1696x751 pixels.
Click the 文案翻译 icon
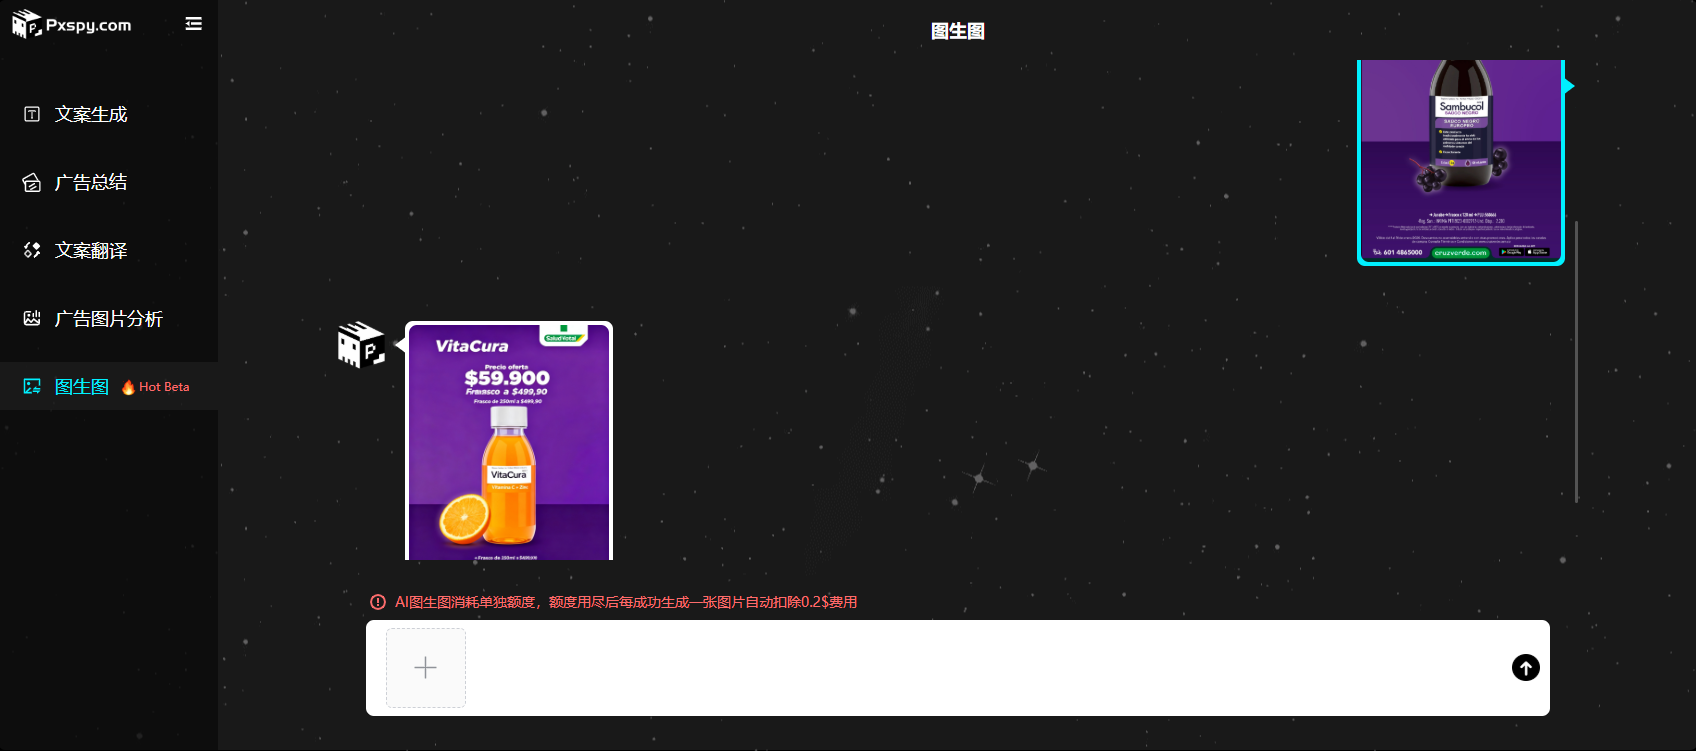tap(32, 250)
